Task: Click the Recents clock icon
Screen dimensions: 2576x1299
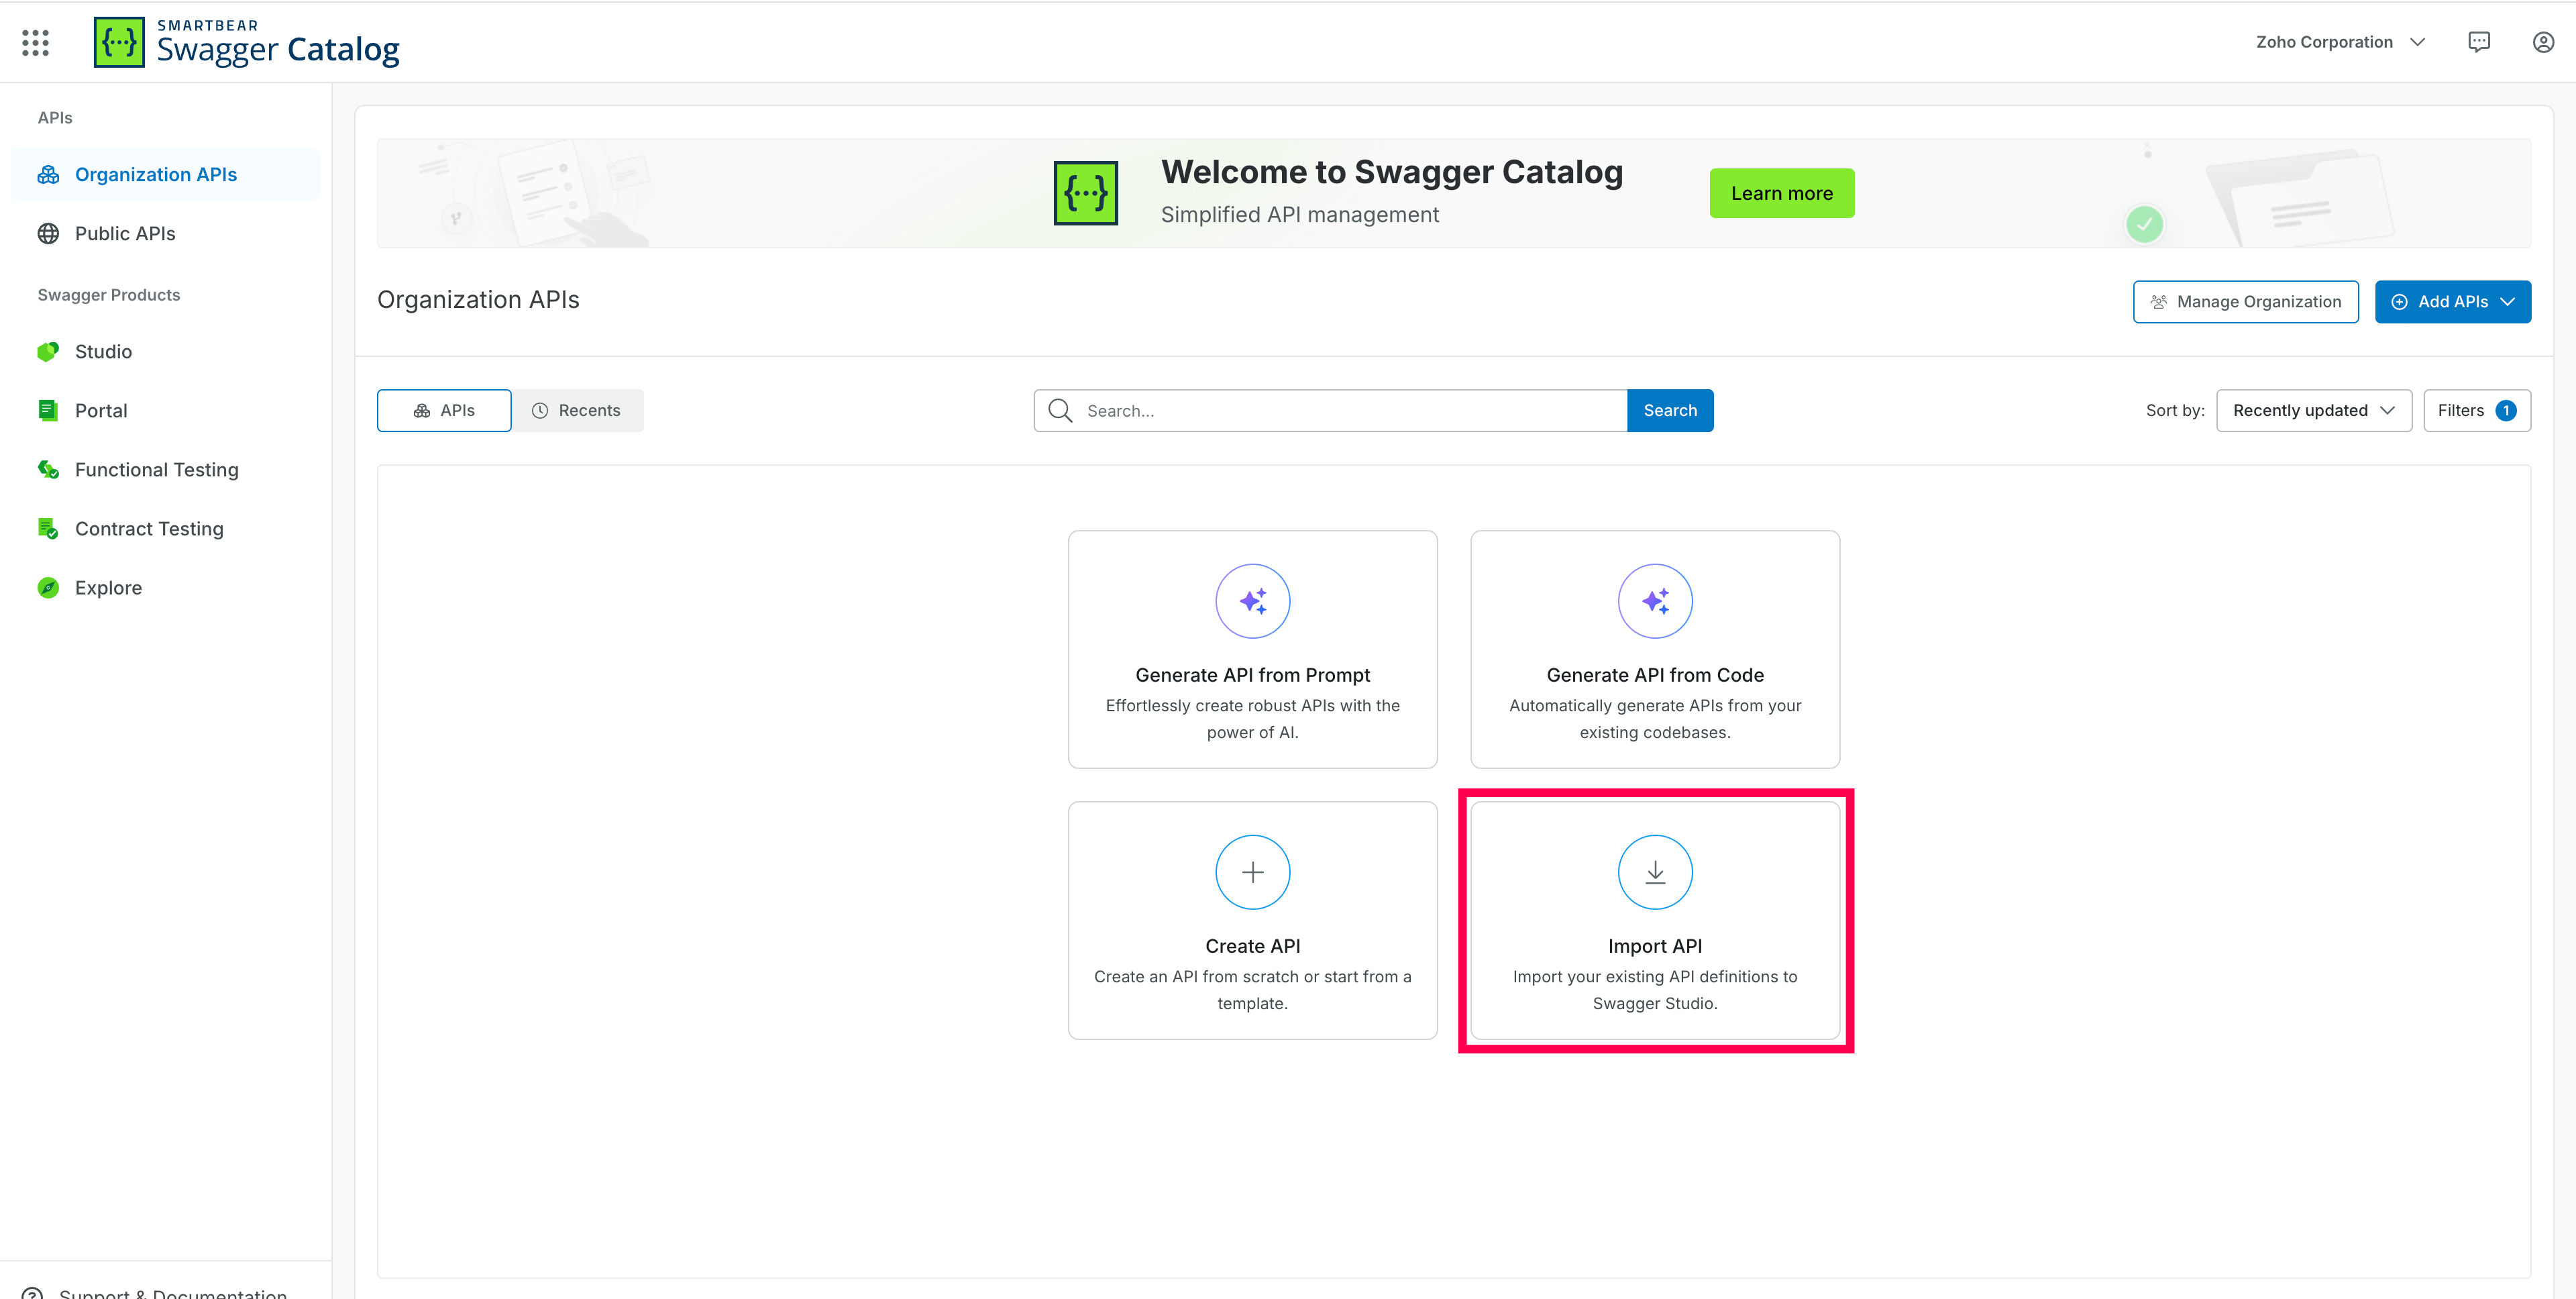Action: [x=540, y=411]
